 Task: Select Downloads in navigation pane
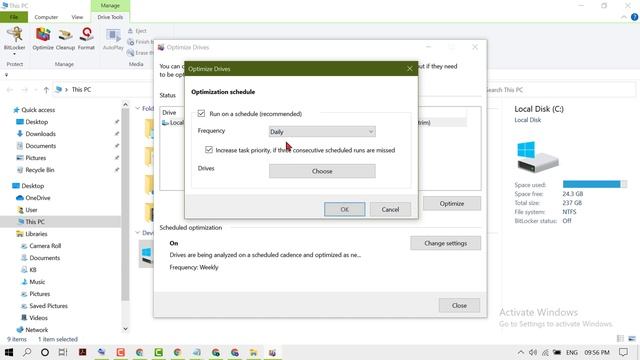coord(40,133)
